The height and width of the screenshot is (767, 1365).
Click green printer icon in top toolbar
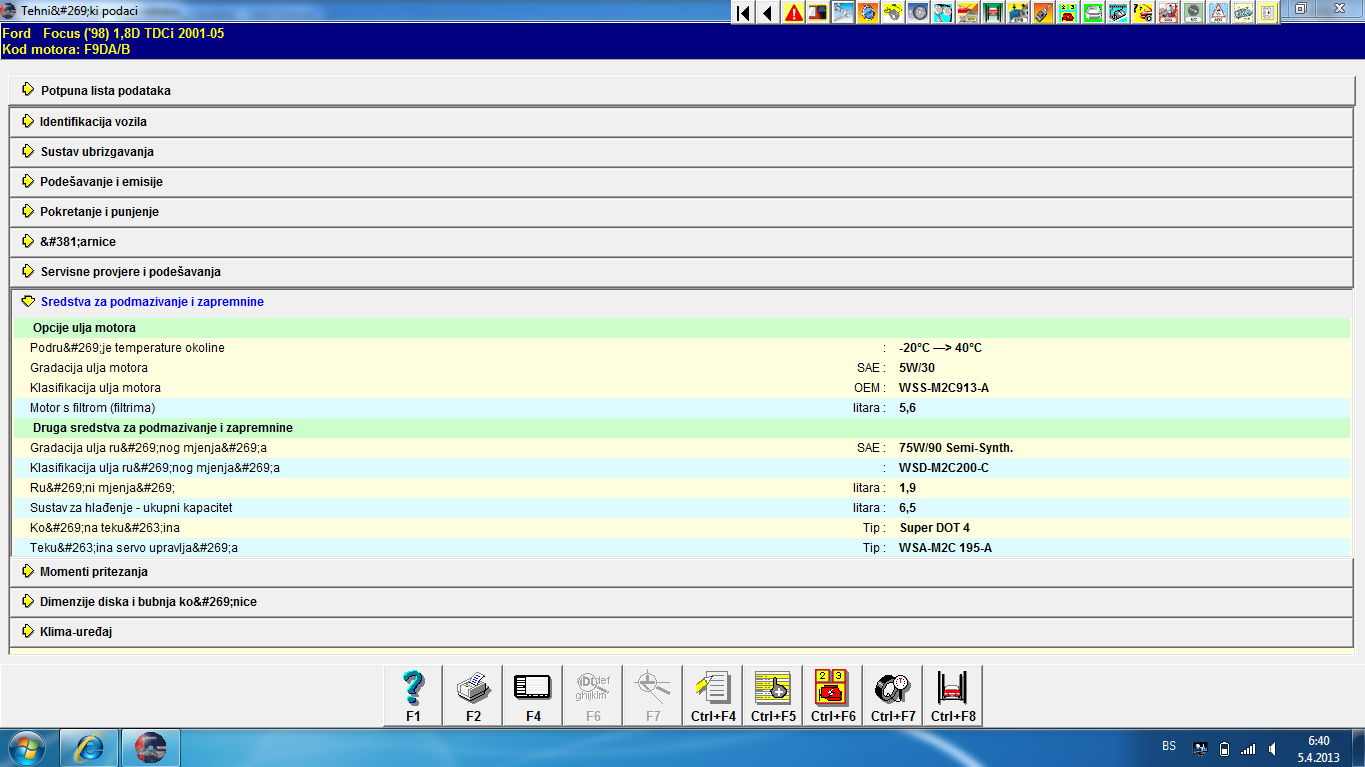1093,13
